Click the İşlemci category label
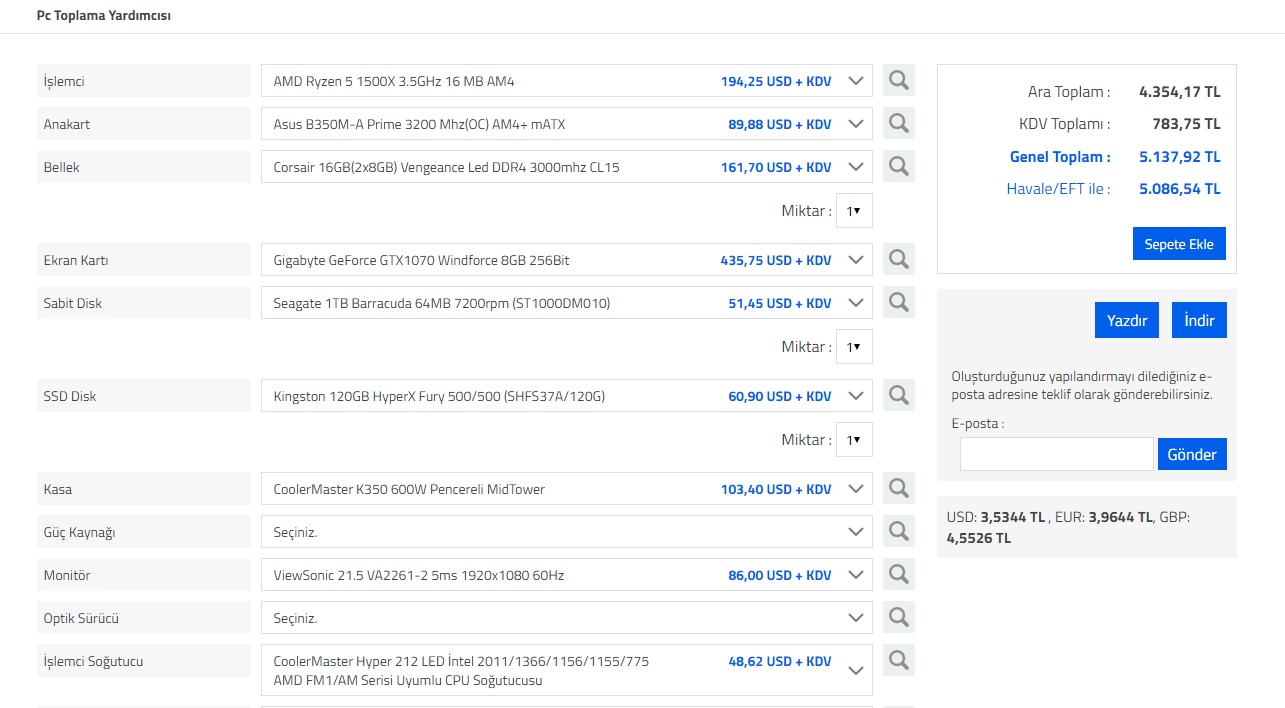 [x=143, y=81]
